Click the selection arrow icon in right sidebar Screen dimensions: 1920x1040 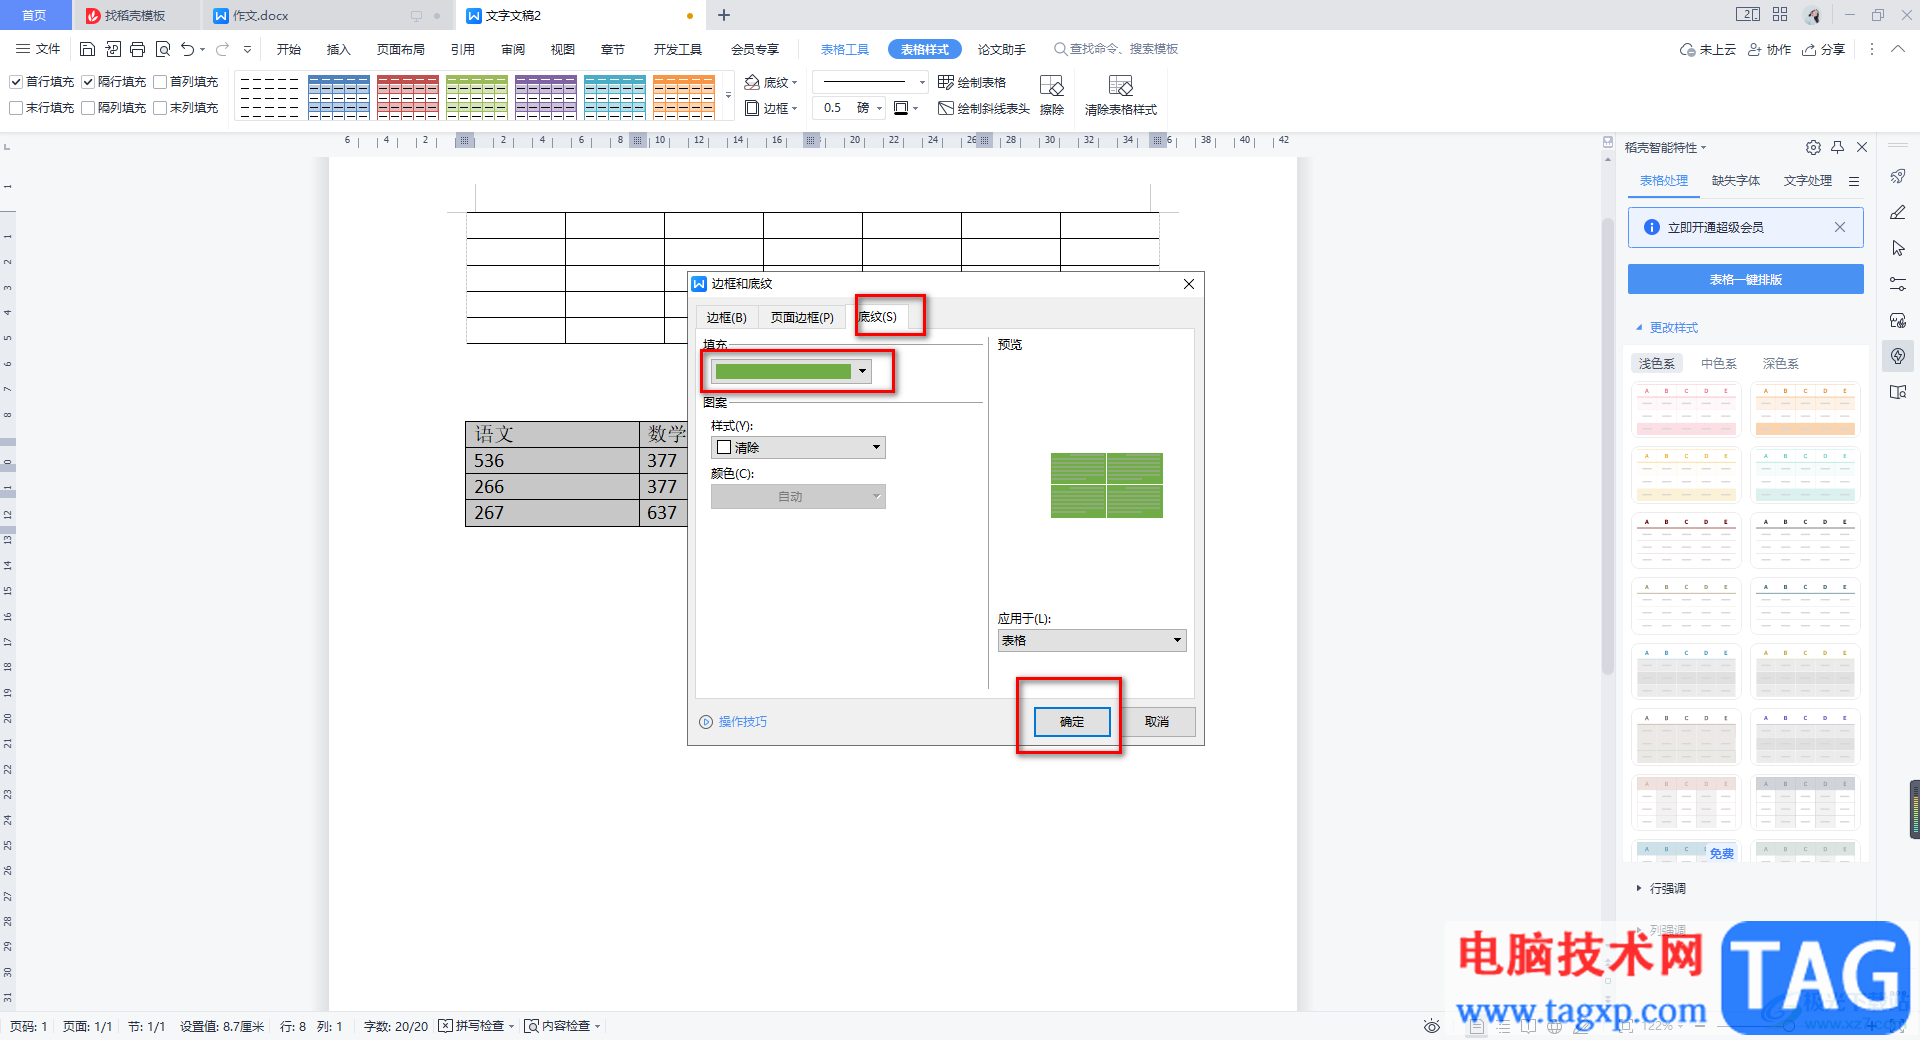click(1898, 248)
